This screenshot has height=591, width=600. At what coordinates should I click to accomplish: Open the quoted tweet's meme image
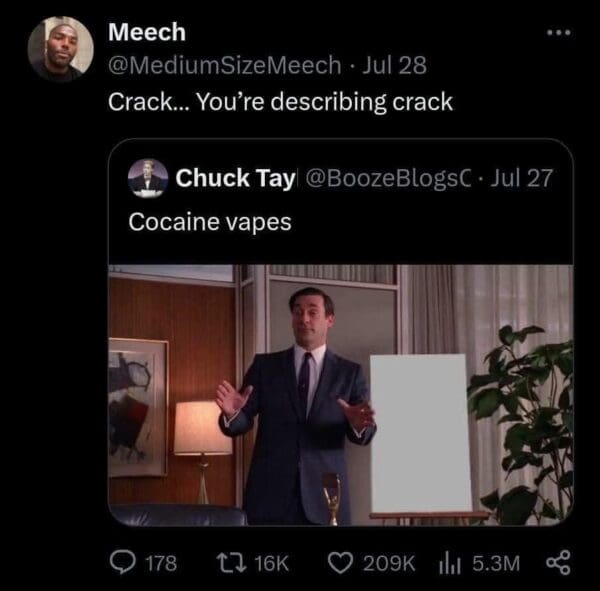pyautogui.click(x=340, y=393)
